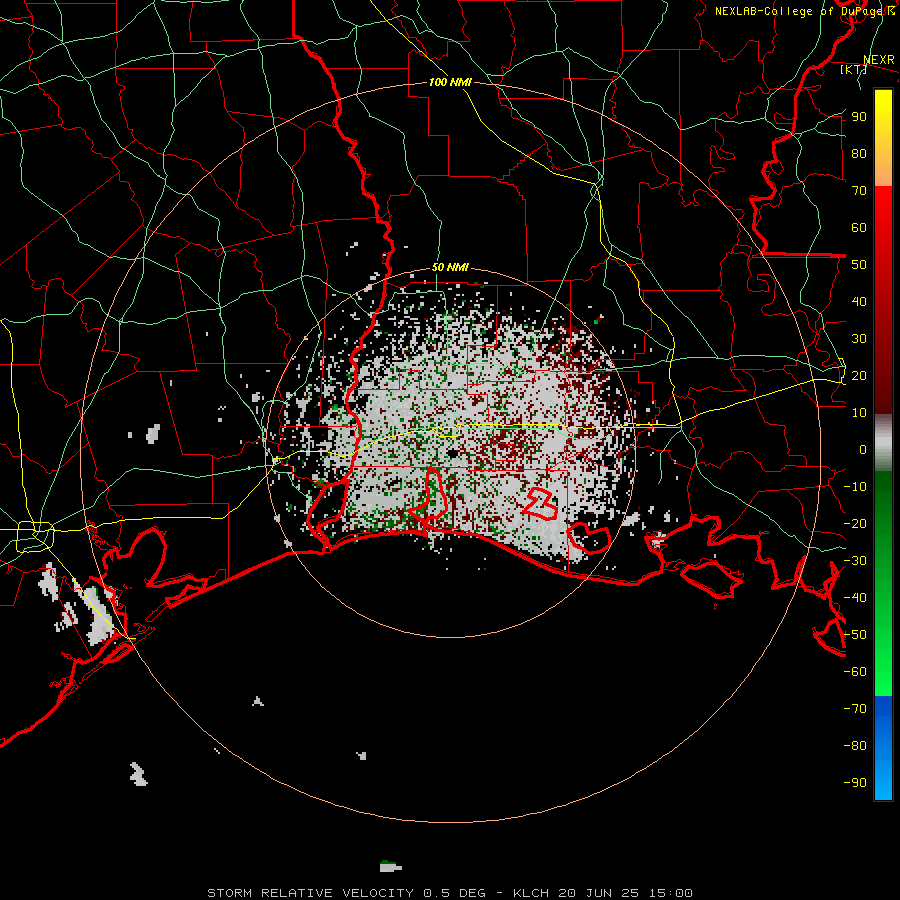900x900 pixels.
Task: Click the 'KLCH' station identifier in caption
Action: coord(532,893)
